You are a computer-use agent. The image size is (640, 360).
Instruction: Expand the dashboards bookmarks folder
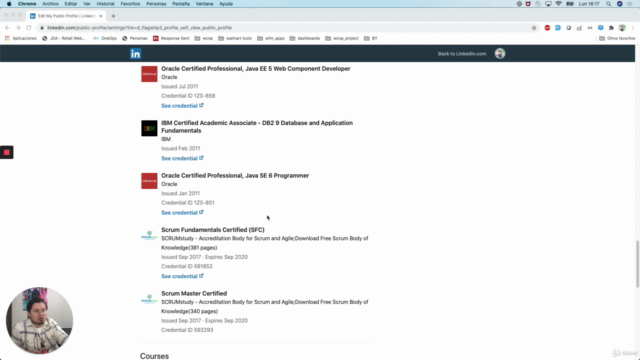click(x=305, y=38)
